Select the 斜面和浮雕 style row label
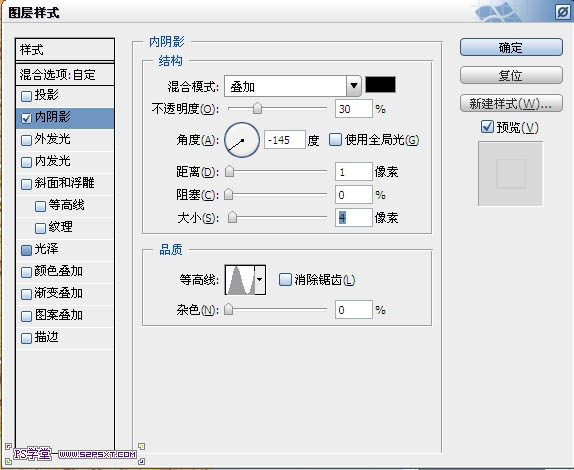The width and height of the screenshot is (574, 470). 64,183
